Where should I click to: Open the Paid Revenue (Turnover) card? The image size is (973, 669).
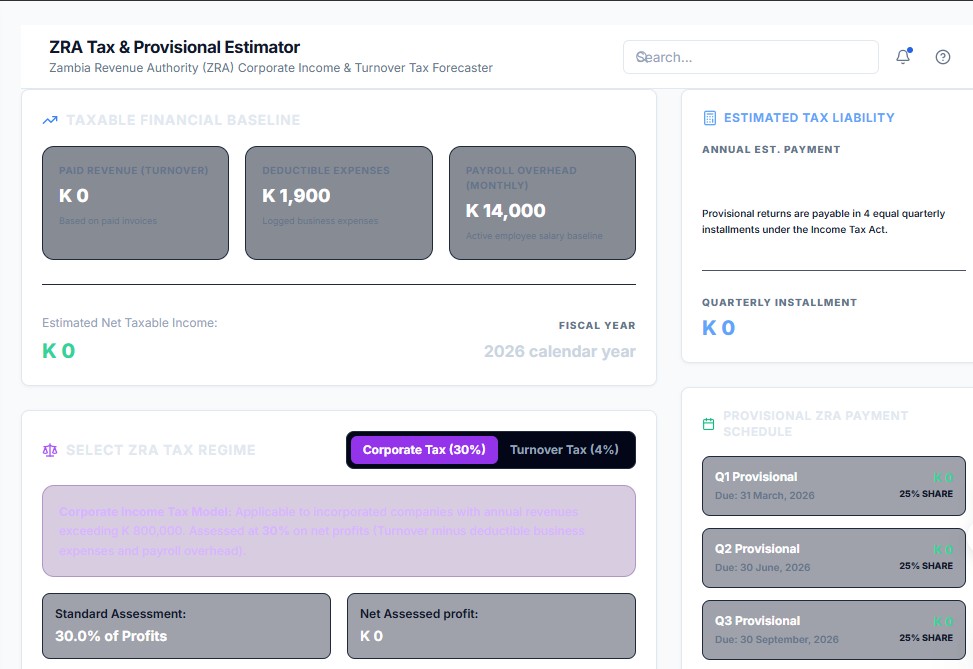click(x=135, y=203)
